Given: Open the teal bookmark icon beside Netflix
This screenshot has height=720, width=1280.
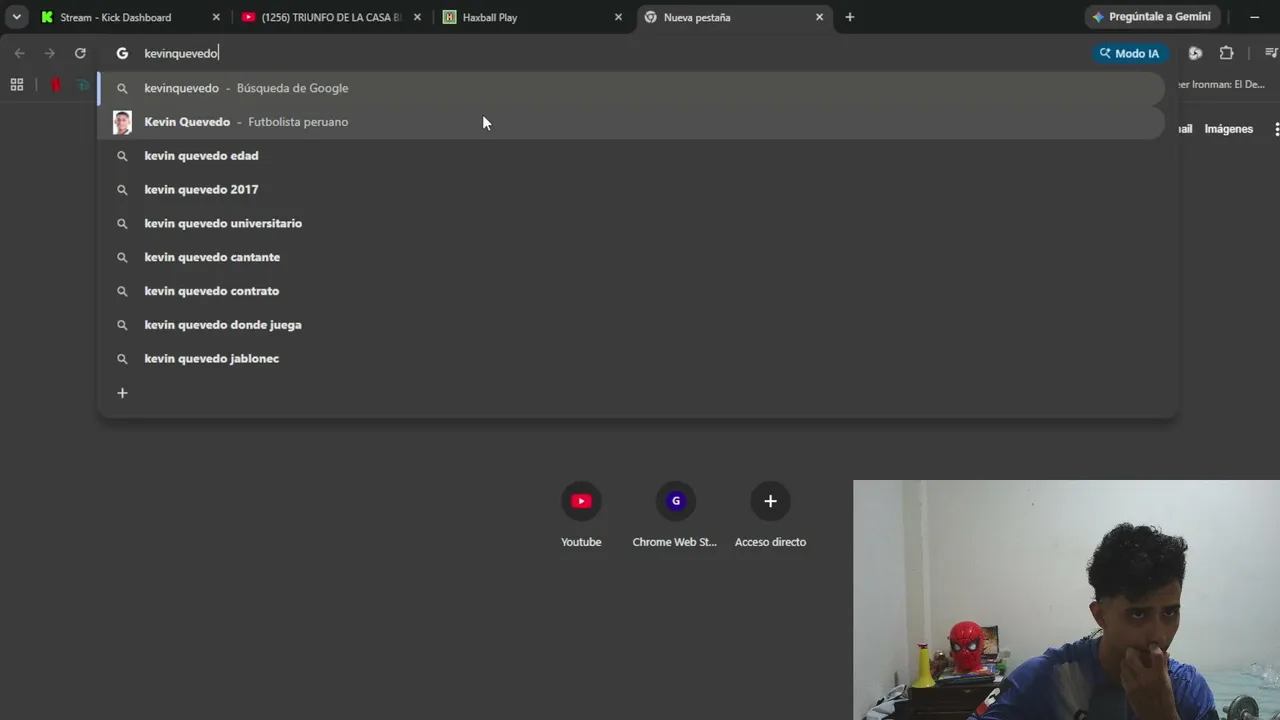Looking at the screenshot, I should (x=84, y=85).
